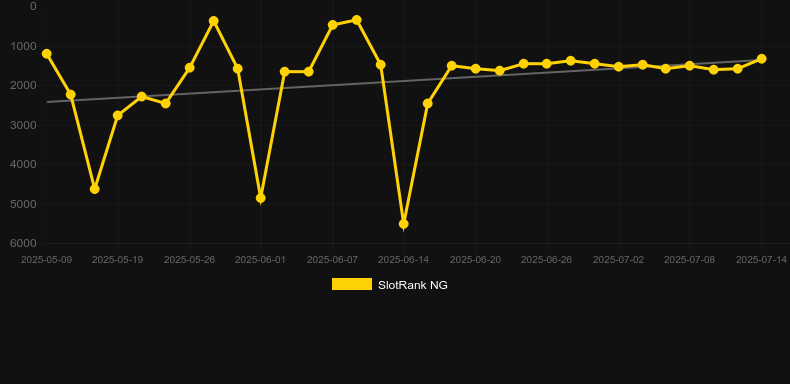The height and width of the screenshot is (384, 790).
Task: Select the data point at 2025-05-09
Action: coord(47,53)
